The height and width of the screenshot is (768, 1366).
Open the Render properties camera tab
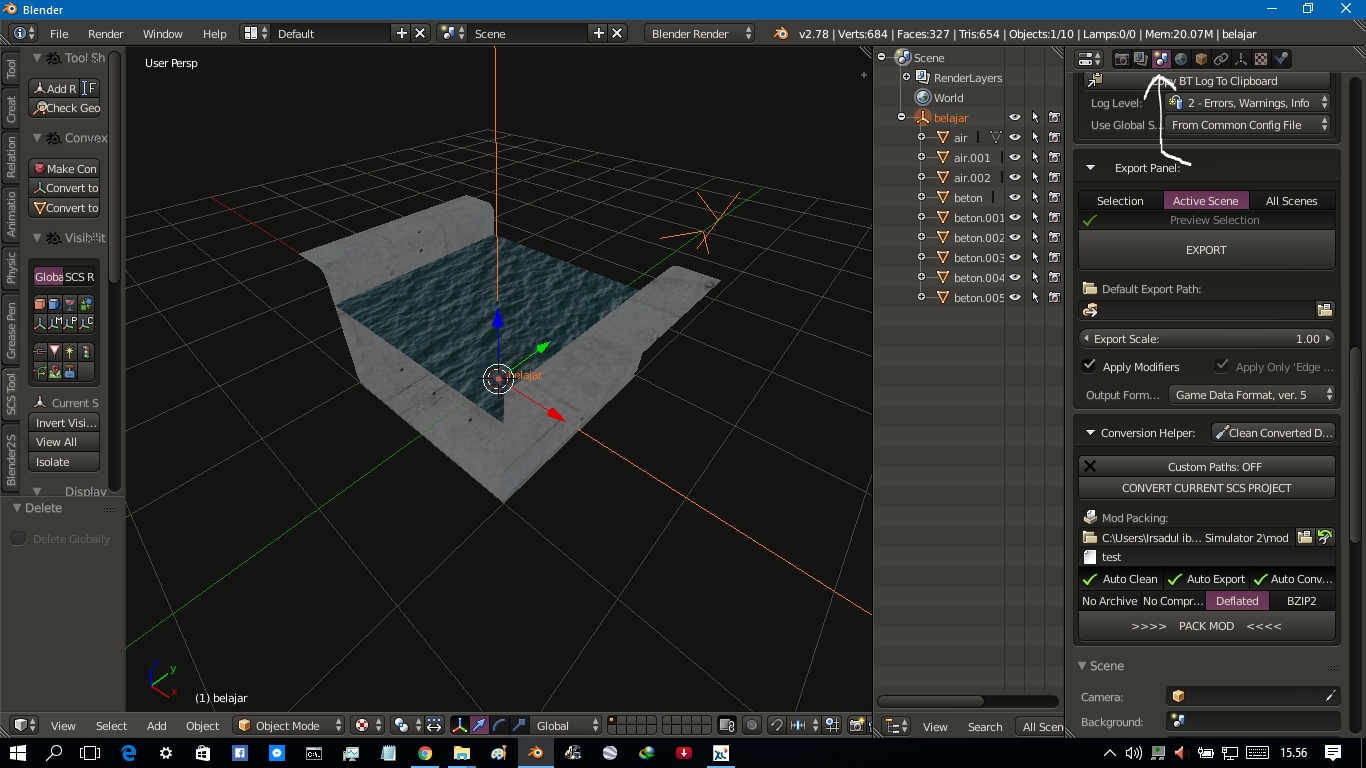[1122, 59]
